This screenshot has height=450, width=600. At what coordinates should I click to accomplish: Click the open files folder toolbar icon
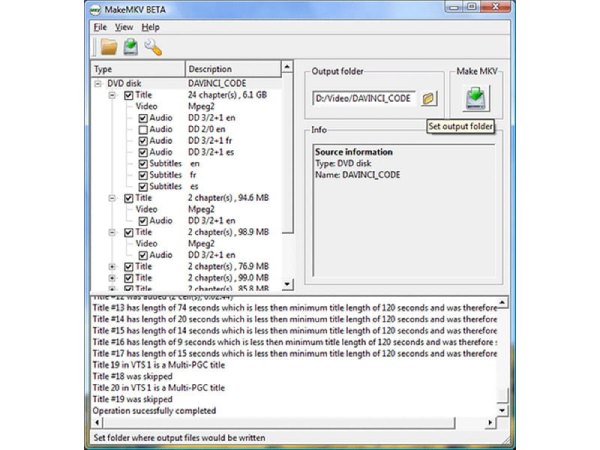[x=107, y=47]
